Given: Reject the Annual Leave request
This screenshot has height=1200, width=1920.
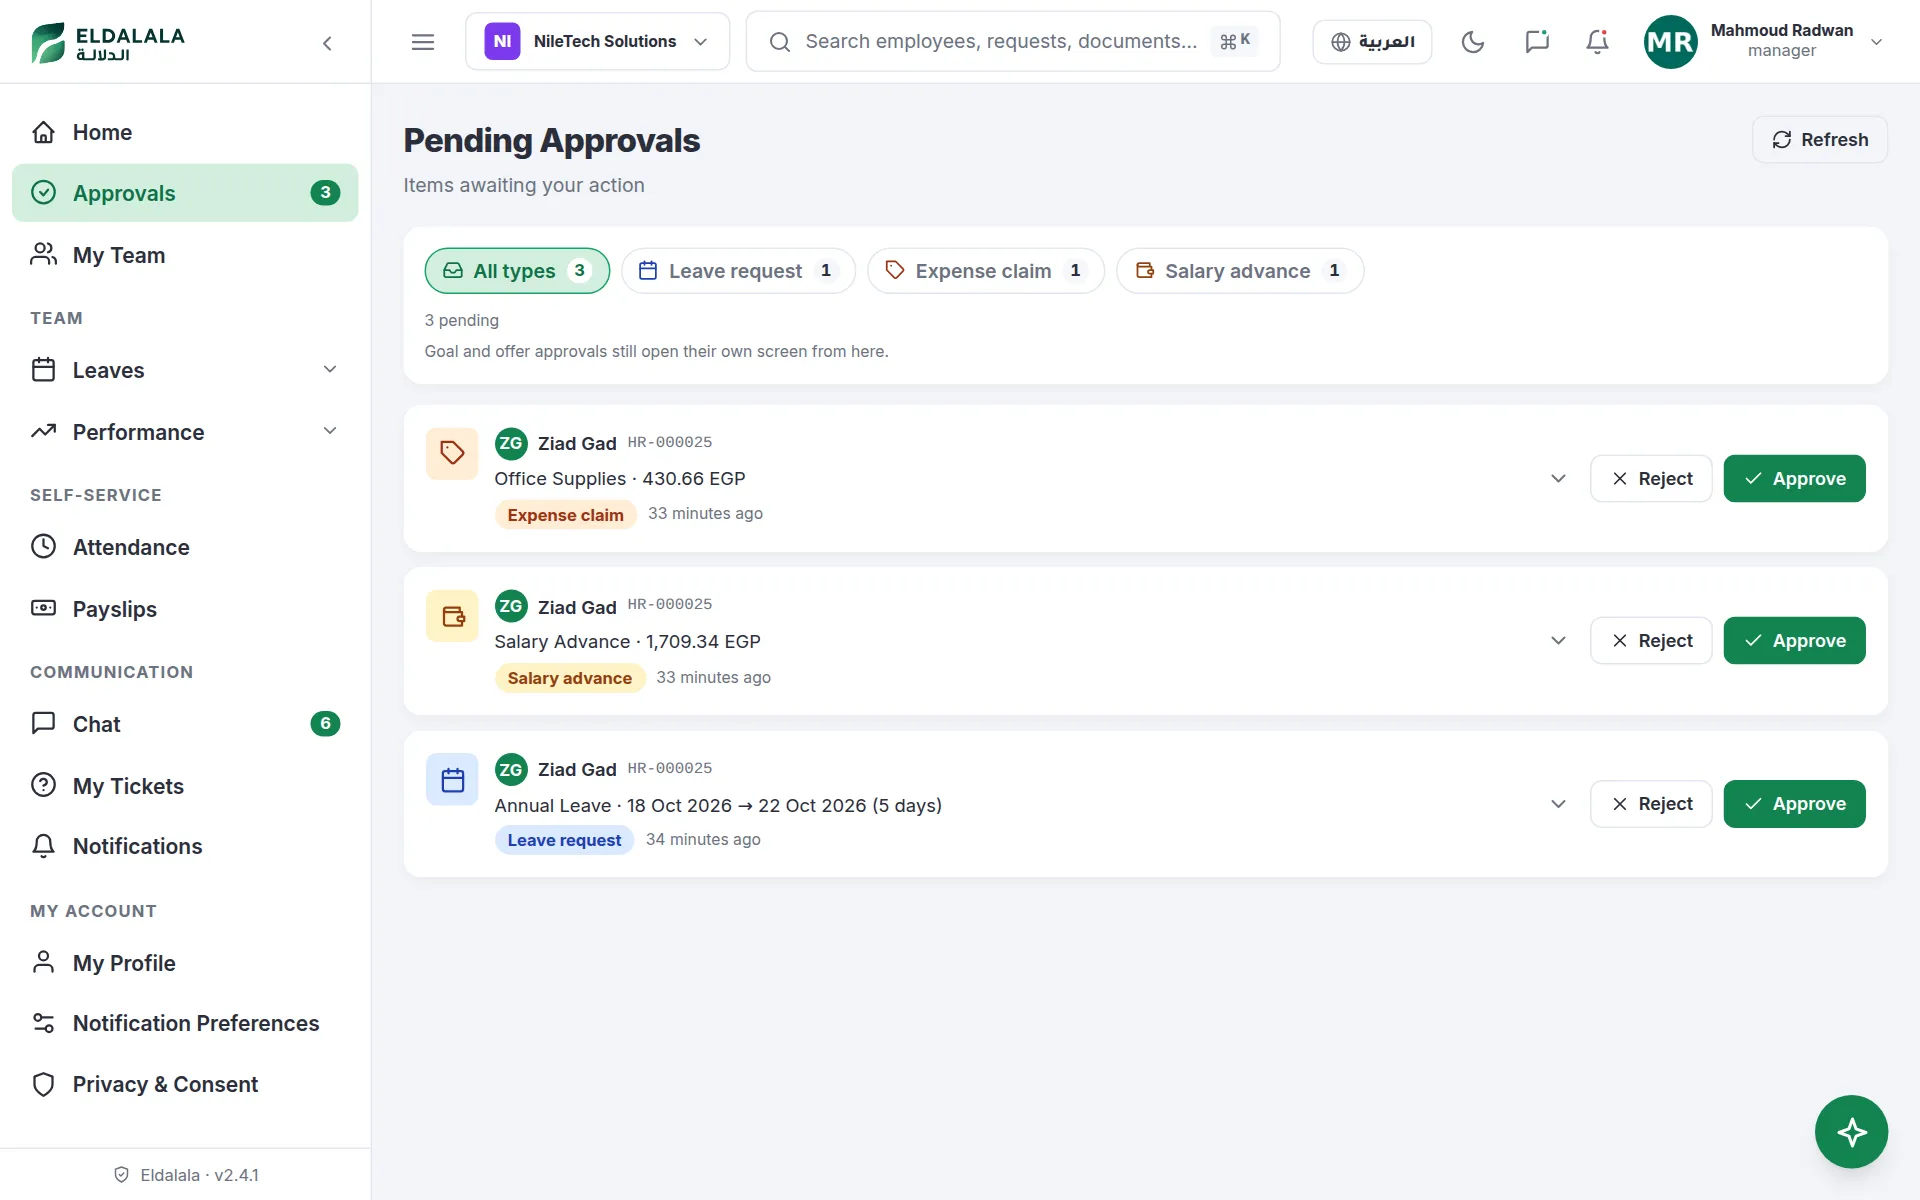Looking at the screenshot, I should point(1651,804).
